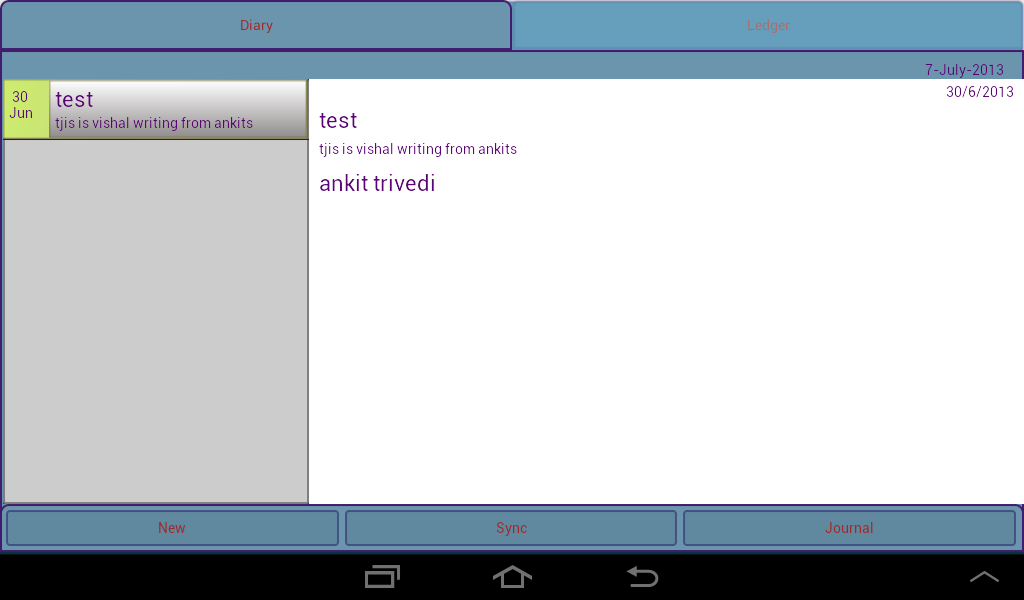
Task: Tap the recent apps icon
Action: click(381, 577)
